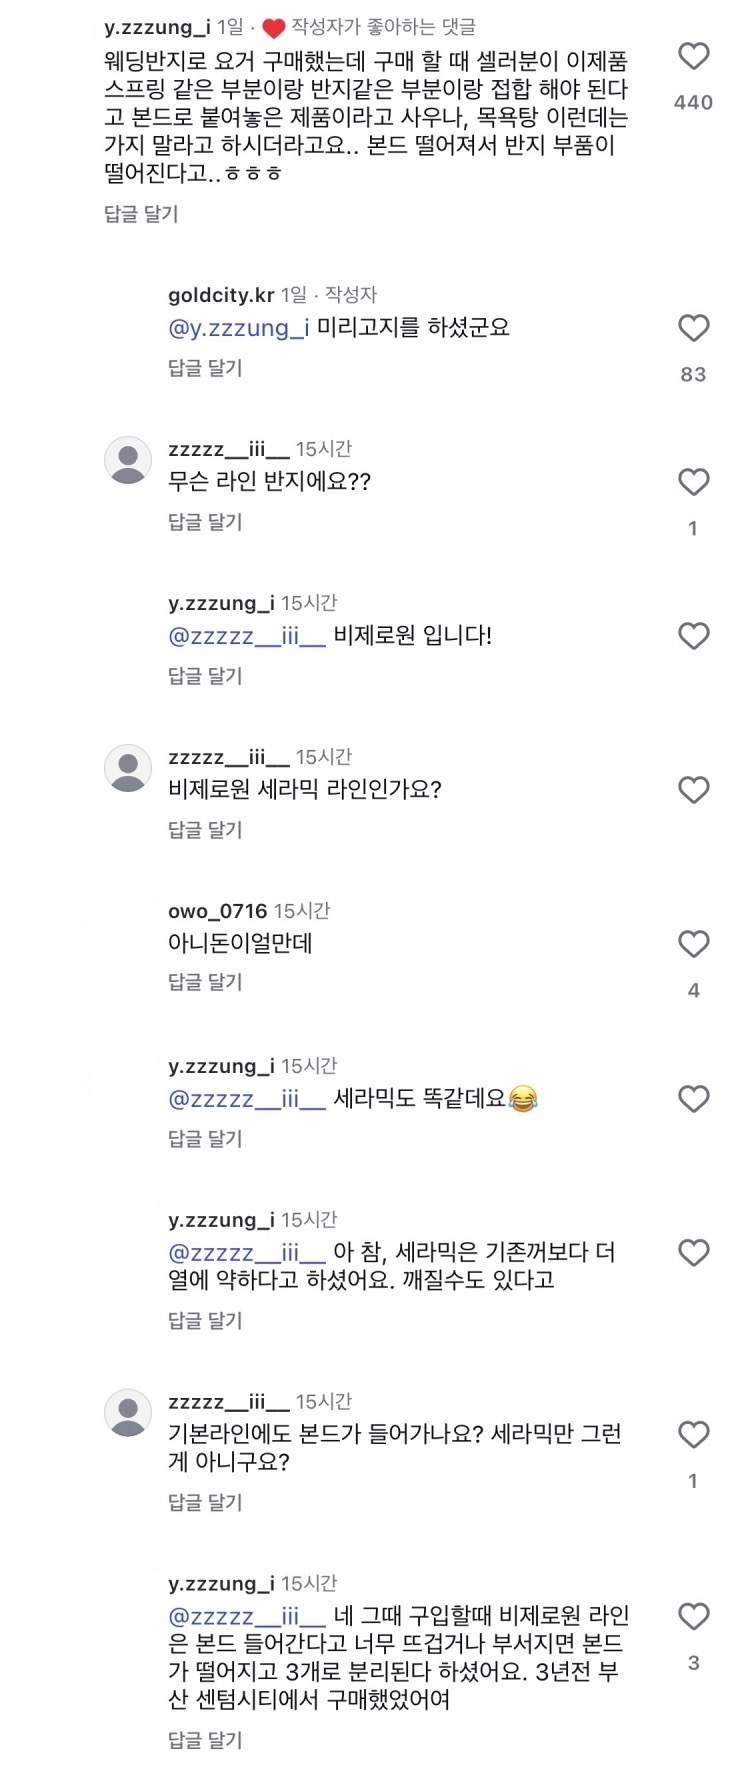750x1777 pixels.
Task: Open @zzzzz__iii__ mention in "비제로원 입니다!" reply
Action: (247, 636)
